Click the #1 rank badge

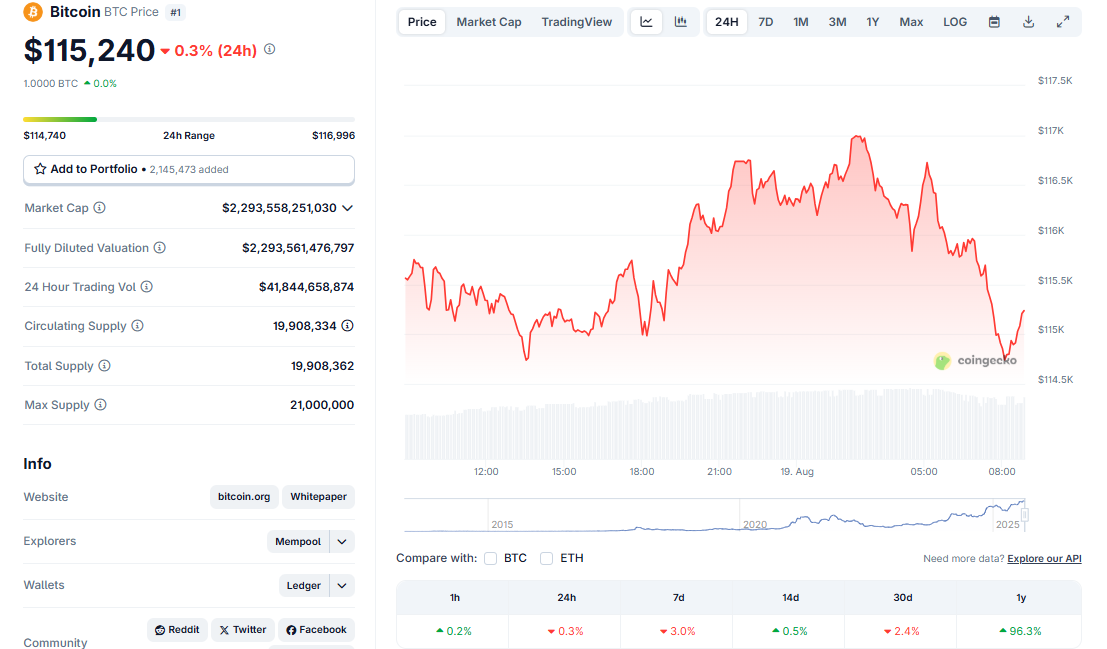tap(176, 12)
